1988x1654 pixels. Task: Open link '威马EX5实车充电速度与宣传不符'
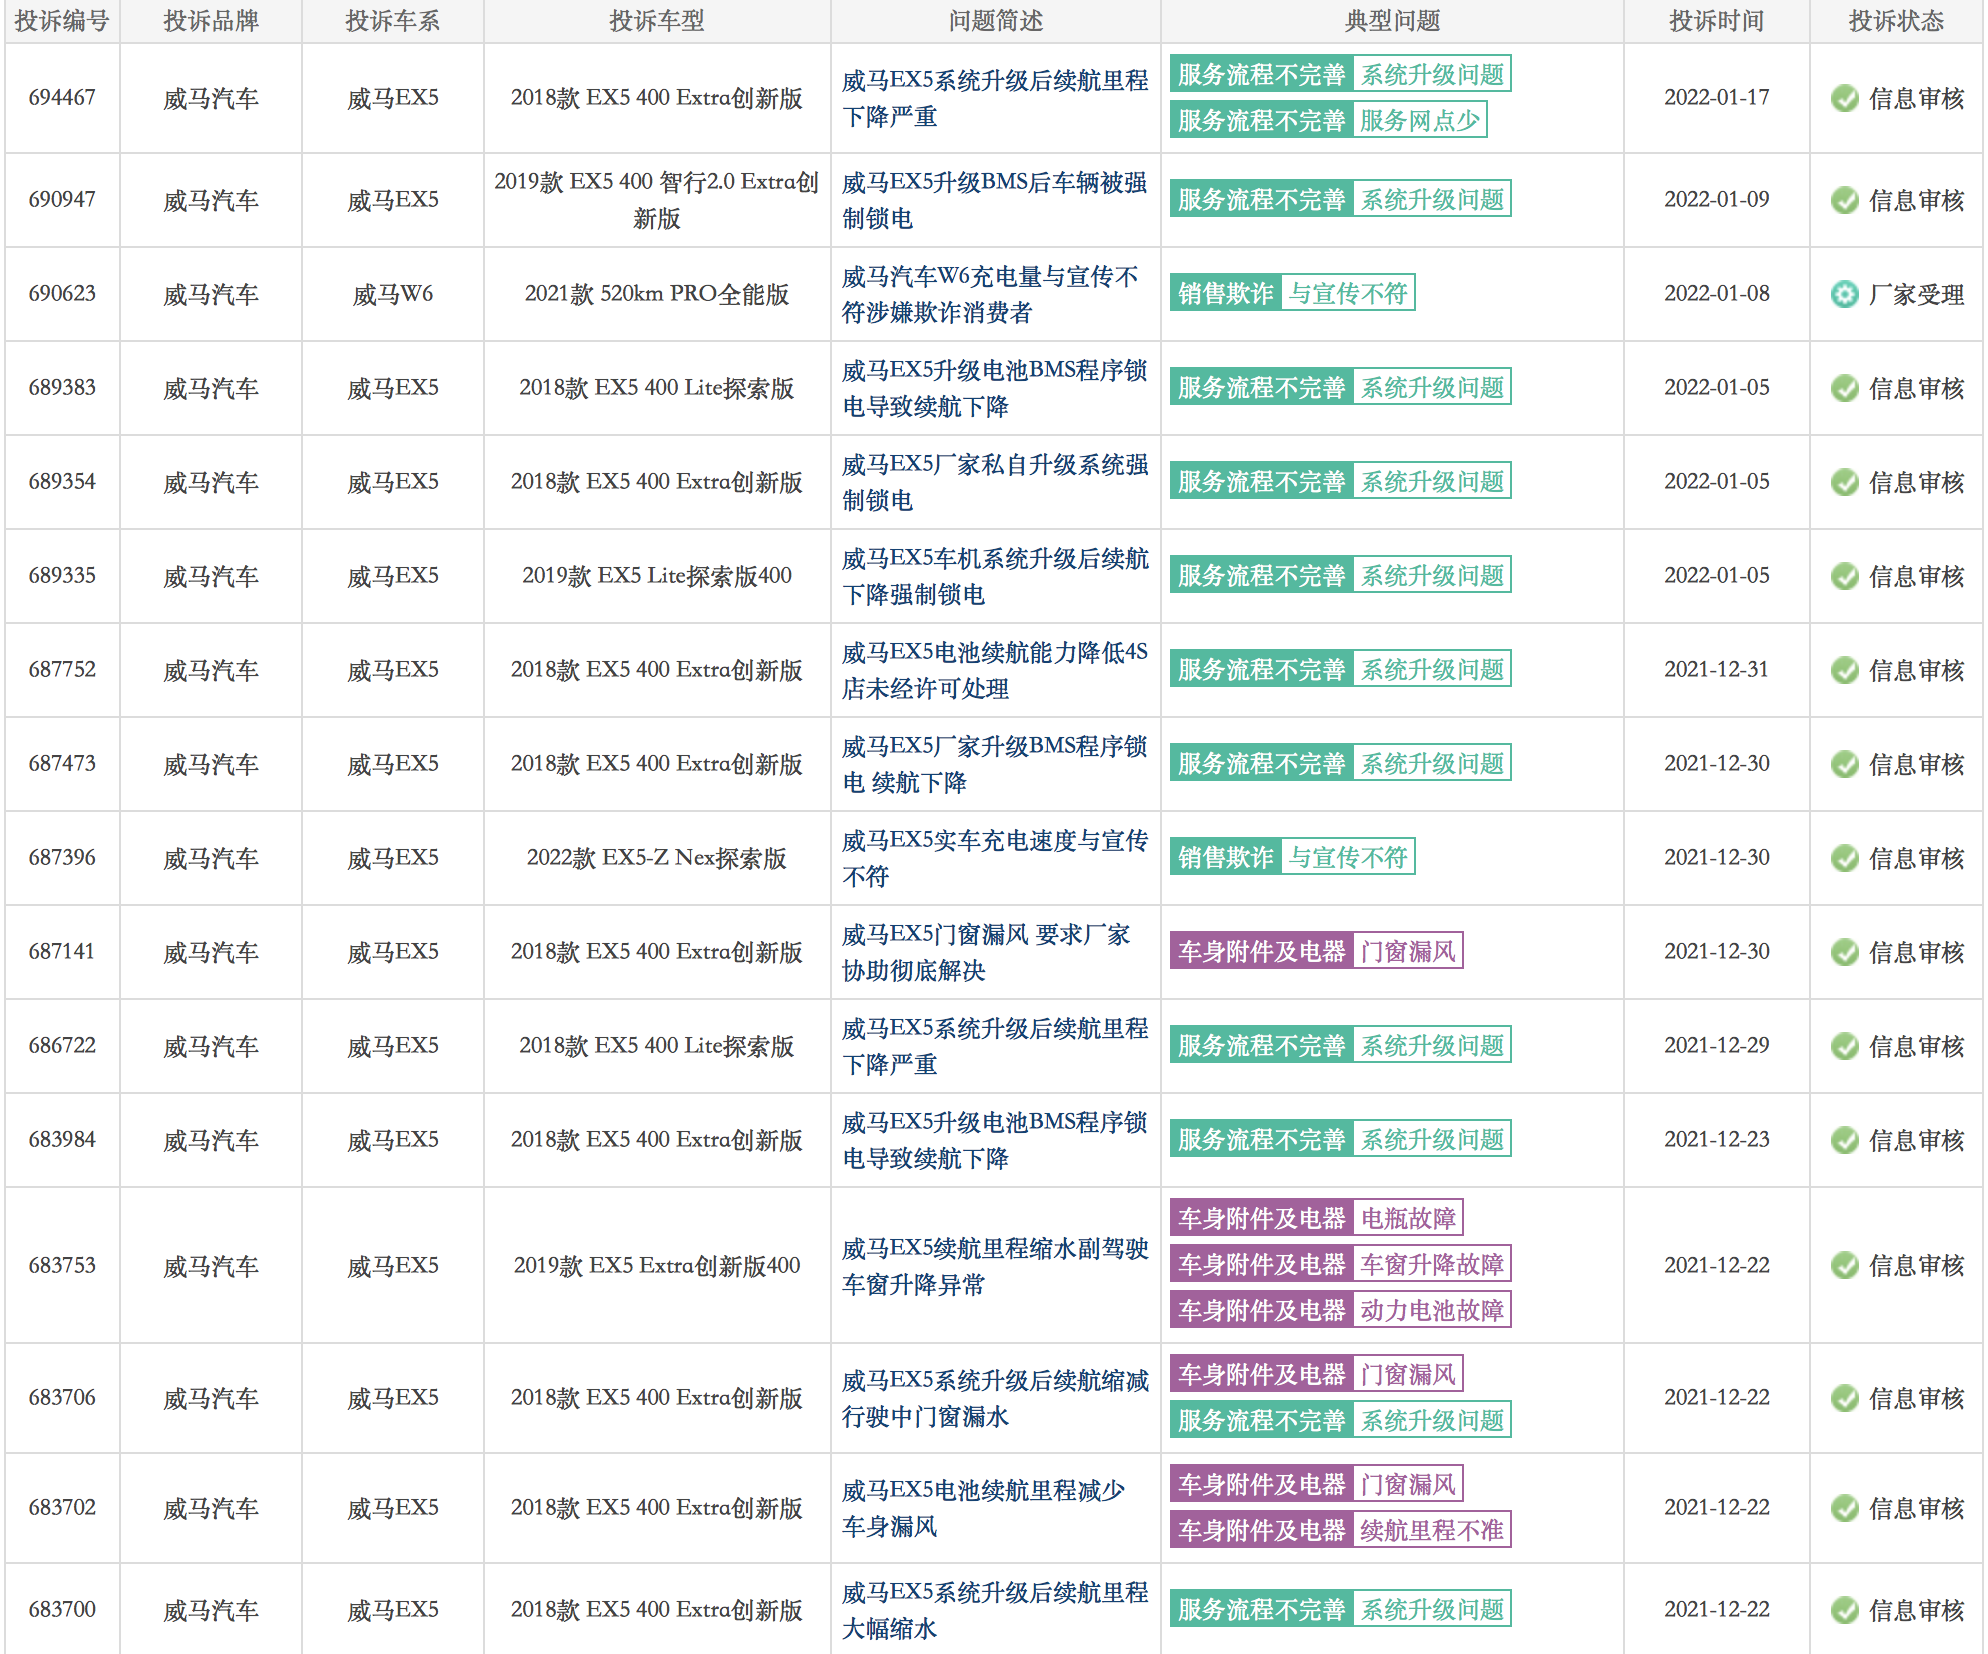(995, 858)
